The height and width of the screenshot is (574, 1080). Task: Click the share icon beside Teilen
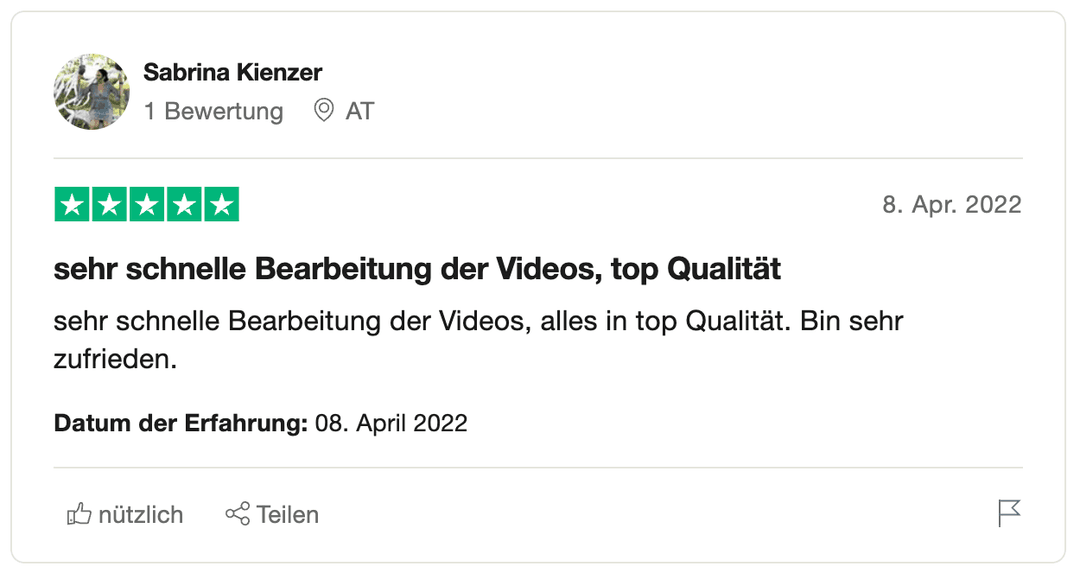point(237,515)
